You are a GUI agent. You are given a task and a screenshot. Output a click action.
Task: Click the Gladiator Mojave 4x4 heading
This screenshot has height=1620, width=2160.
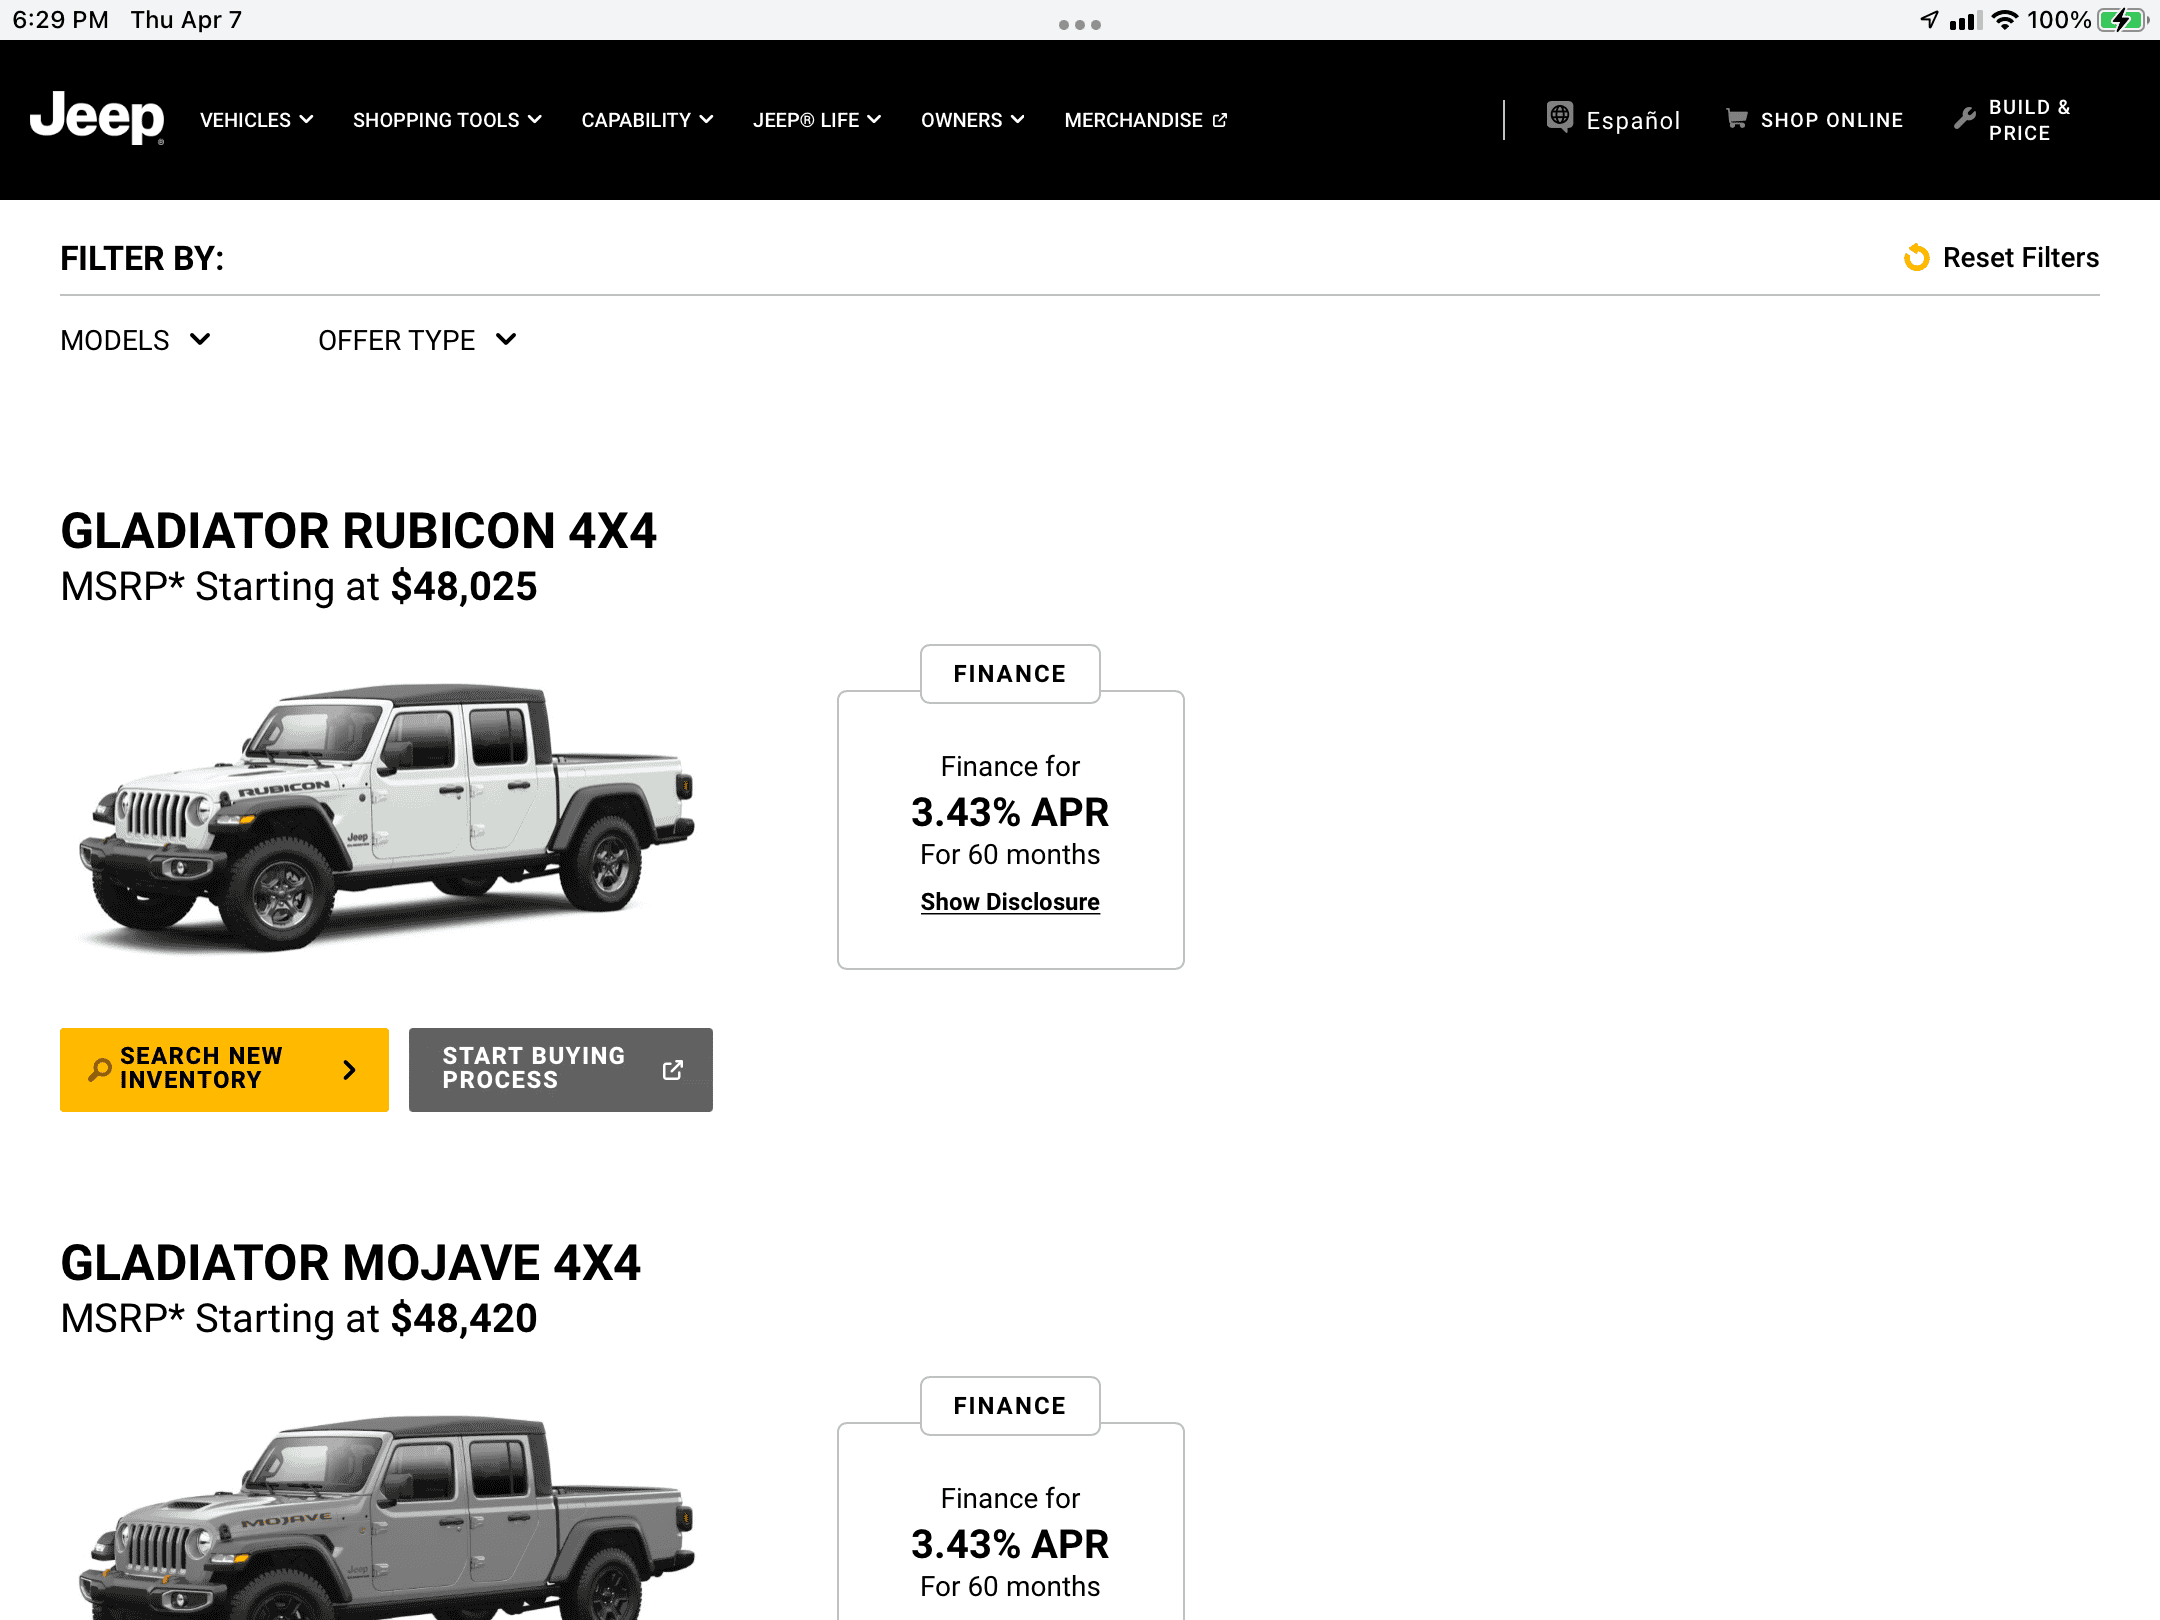click(350, 1263)
